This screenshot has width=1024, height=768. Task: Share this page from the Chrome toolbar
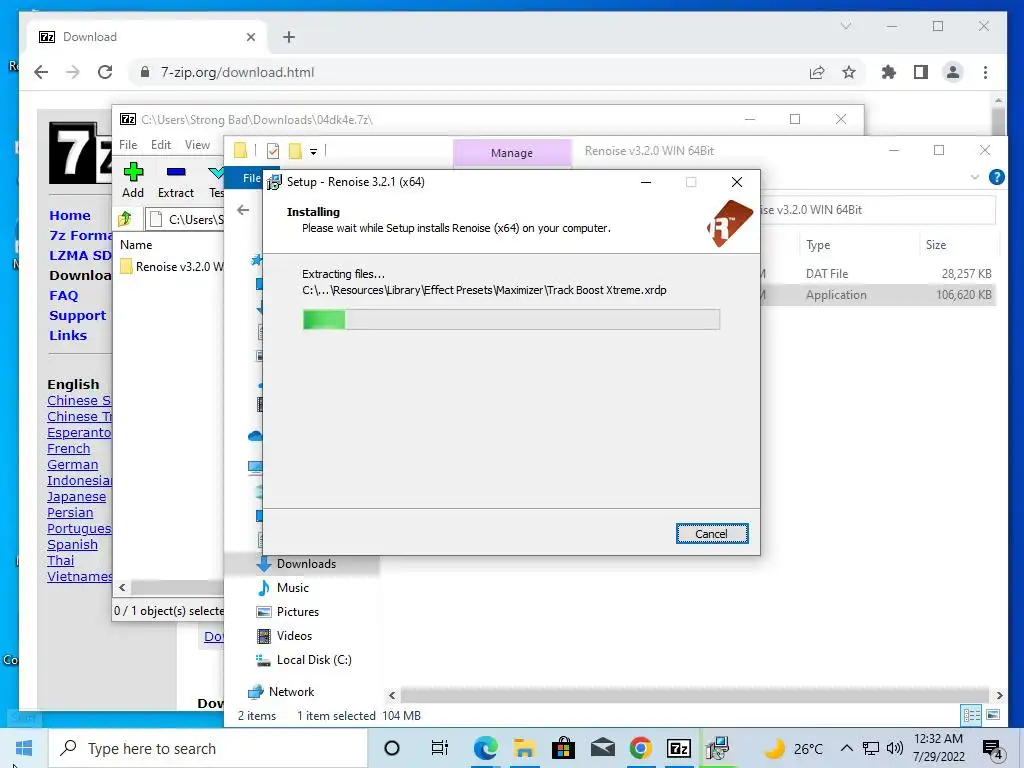(x=816, y=72)
